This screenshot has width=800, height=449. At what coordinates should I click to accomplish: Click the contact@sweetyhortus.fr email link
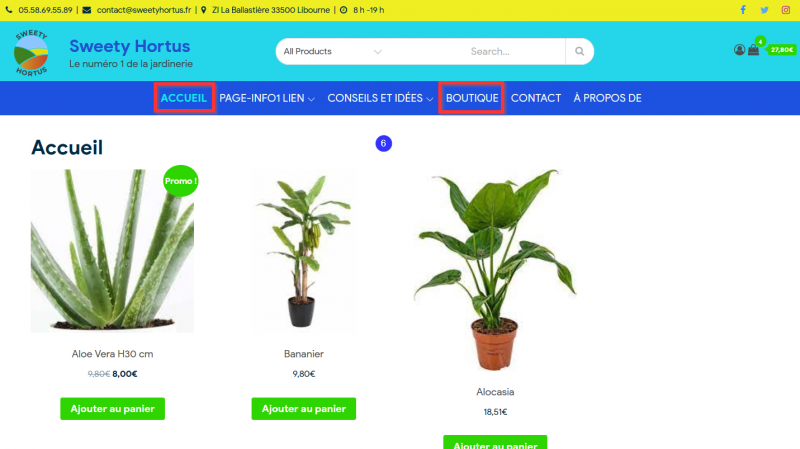tap(144, 10)
